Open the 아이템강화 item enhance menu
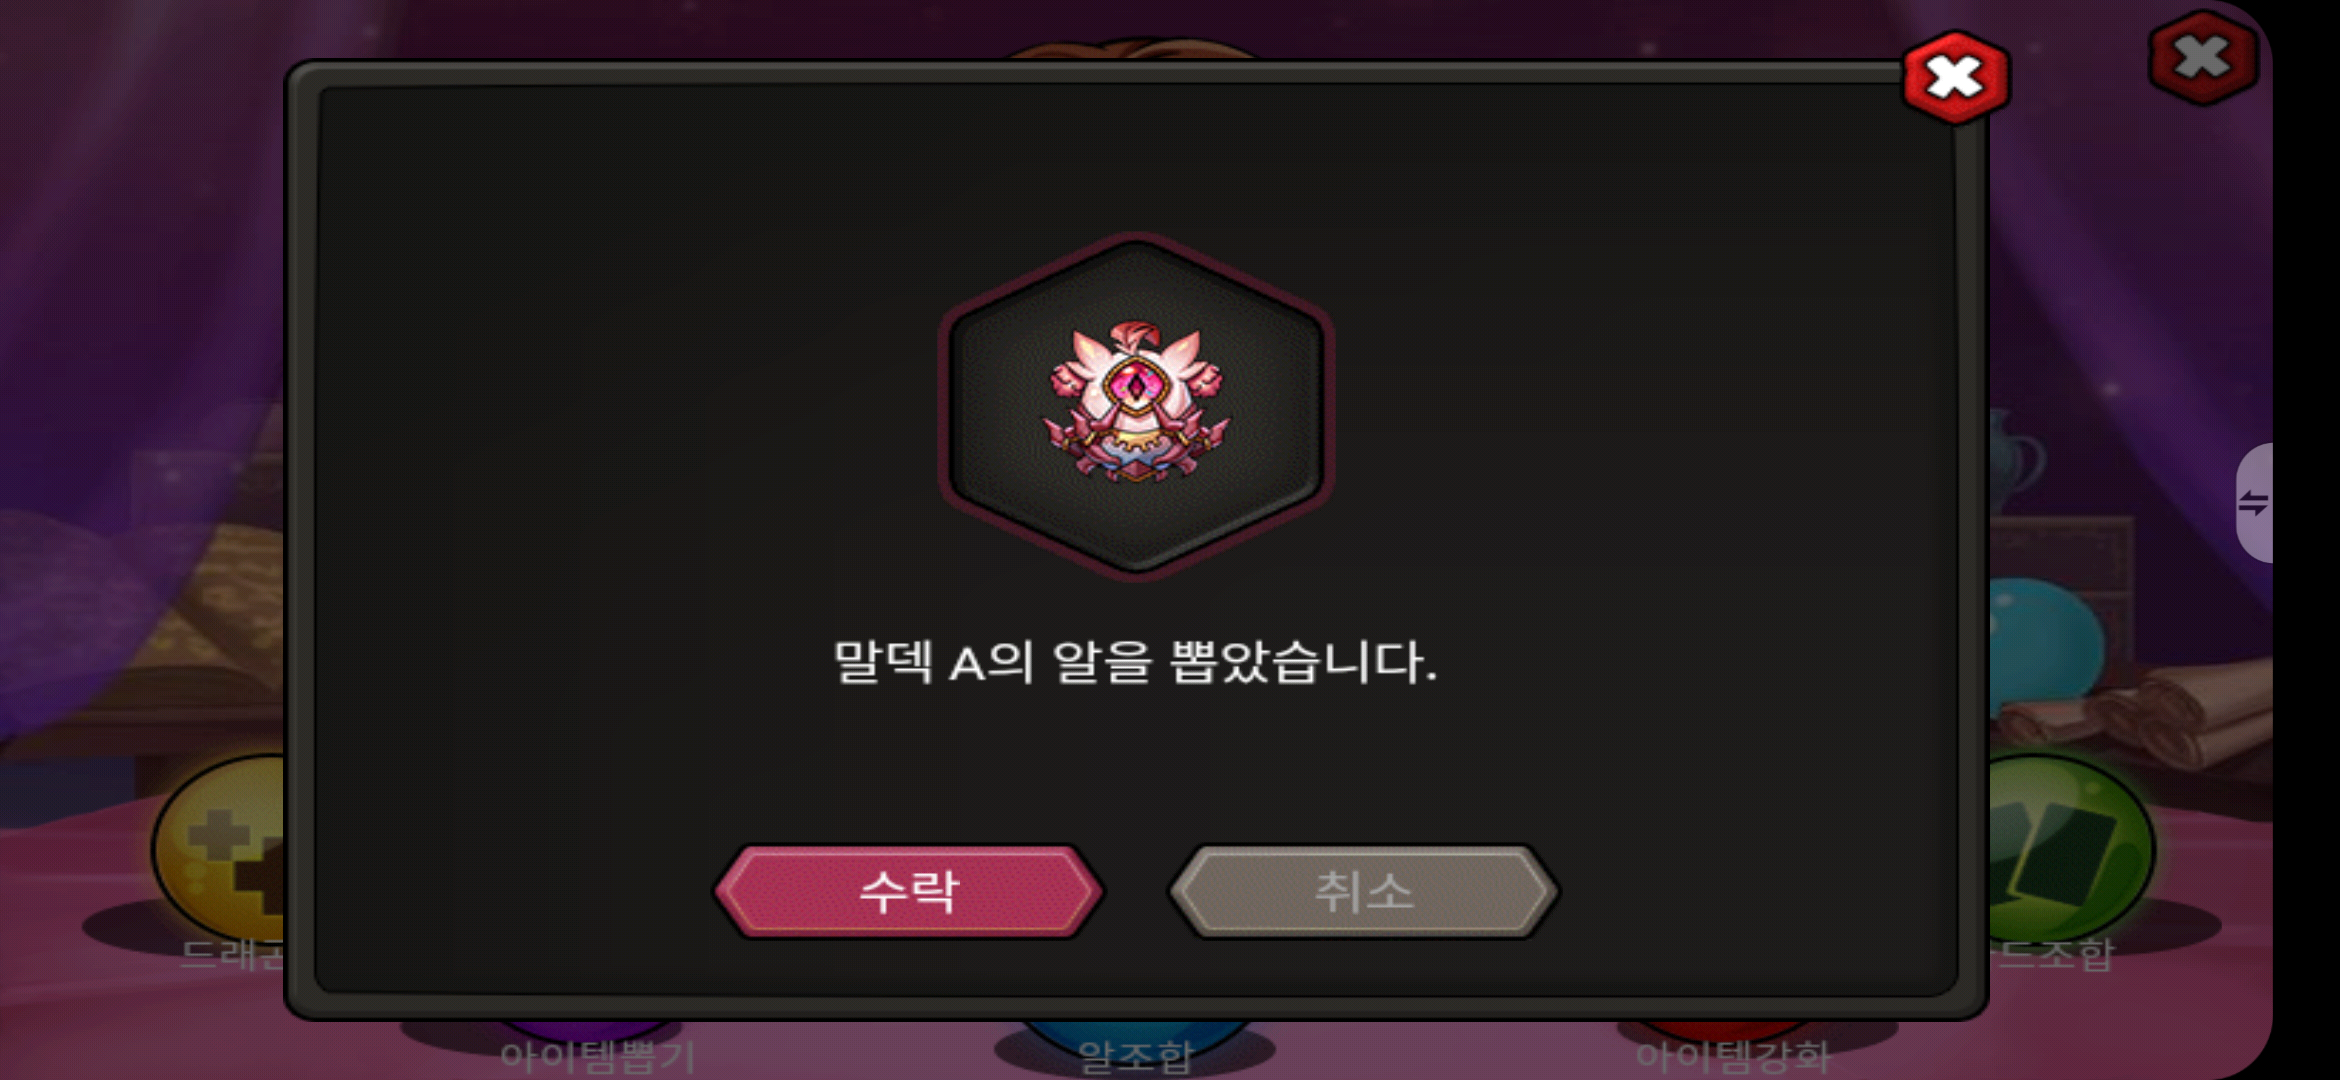 pos(1732,1056)
